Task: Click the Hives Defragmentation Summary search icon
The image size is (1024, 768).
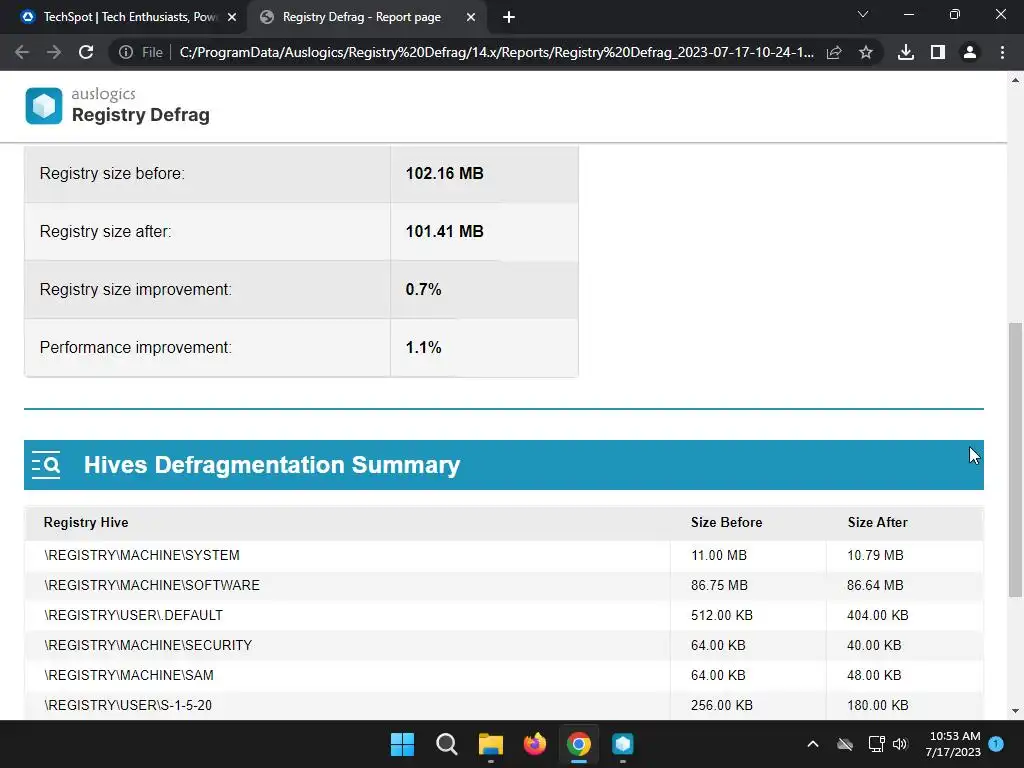Action: [x=46, y=465]
